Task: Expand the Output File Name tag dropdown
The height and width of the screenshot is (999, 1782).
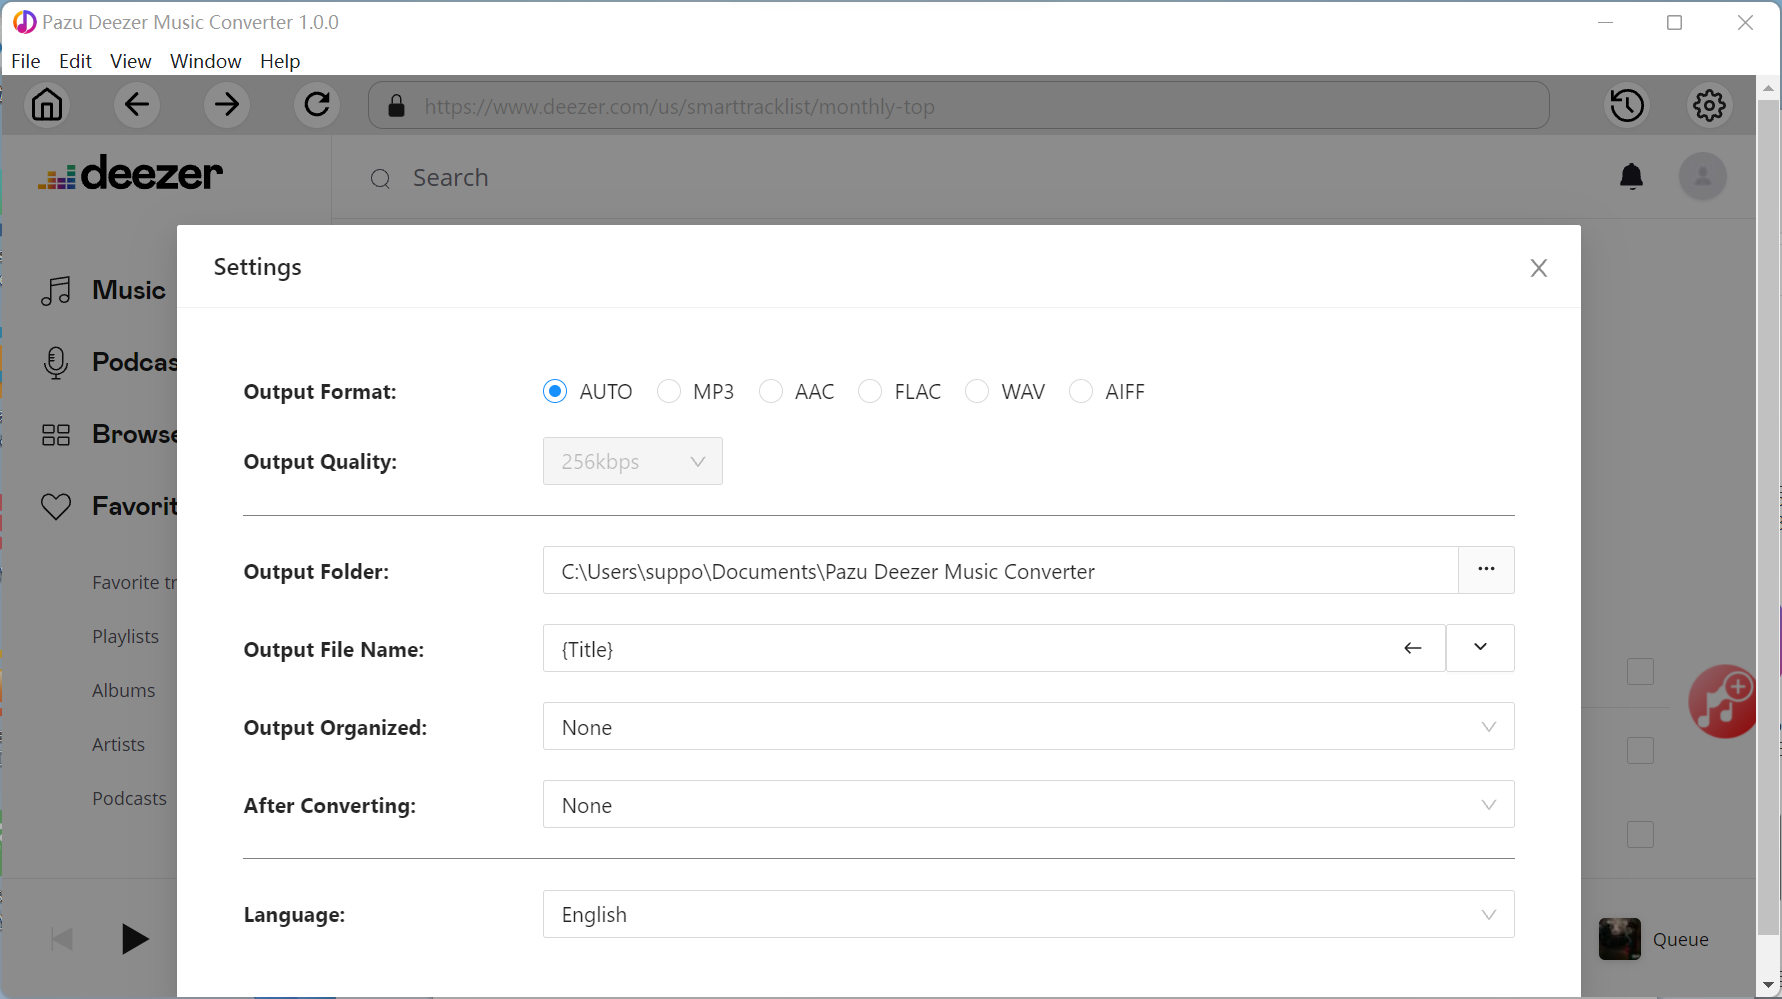Action: click(x=1480, y=648)
